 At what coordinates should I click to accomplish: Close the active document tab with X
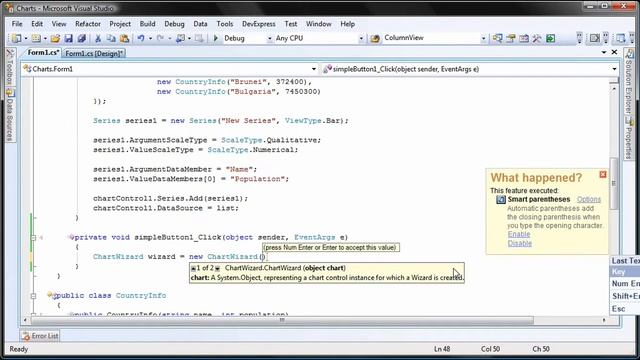(x=614, y=52)
